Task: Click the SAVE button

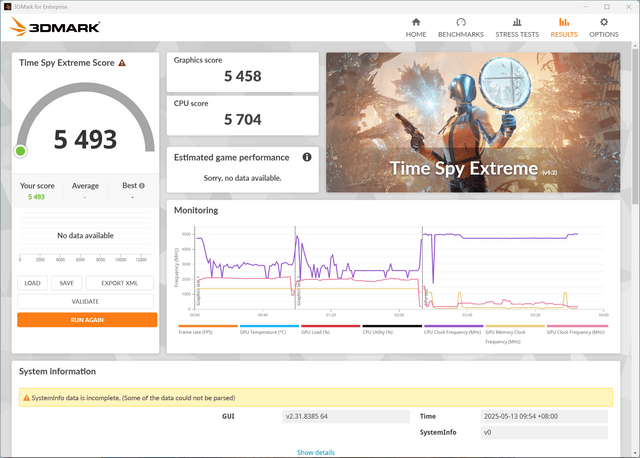Action: pyautogui.click(x=67, y=283)
